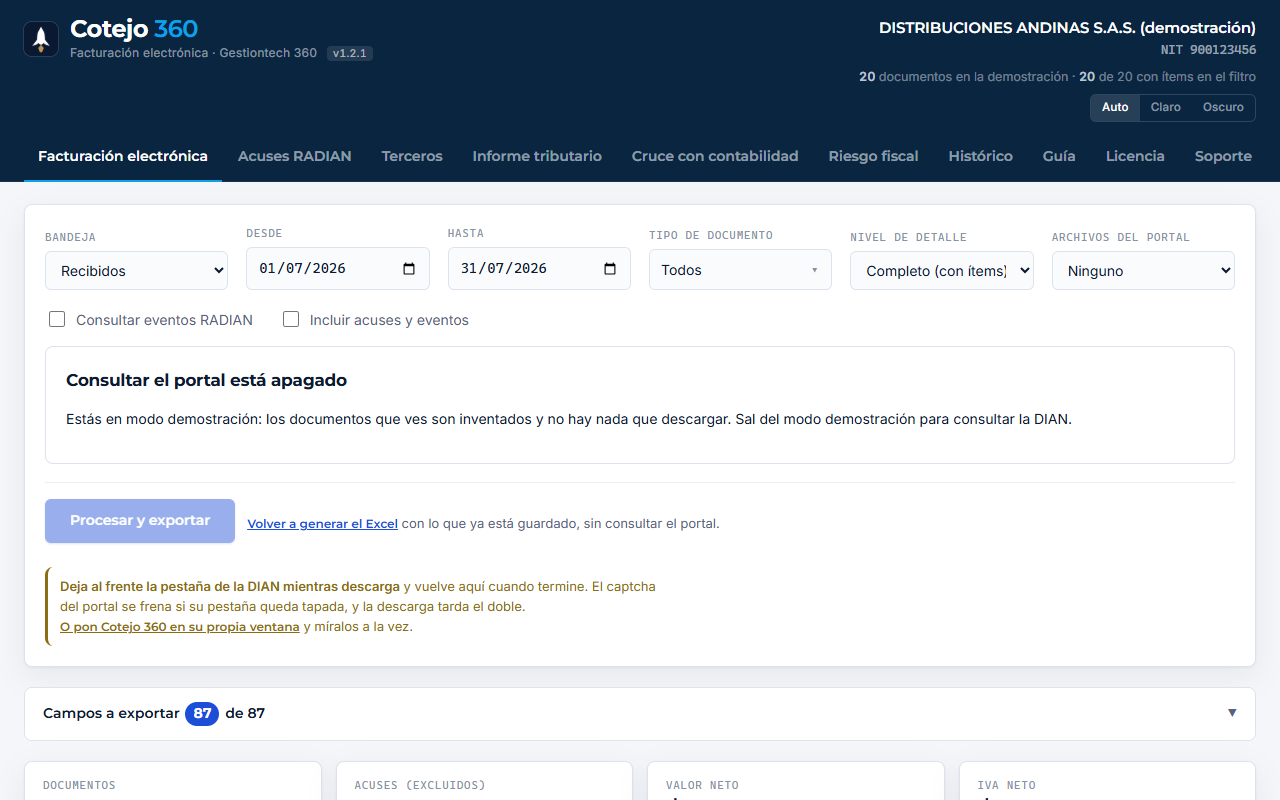Check Incluir acuses y eventos
Image resolution: width=1280 pixels, height=800 pixels.
coord(291,319)
